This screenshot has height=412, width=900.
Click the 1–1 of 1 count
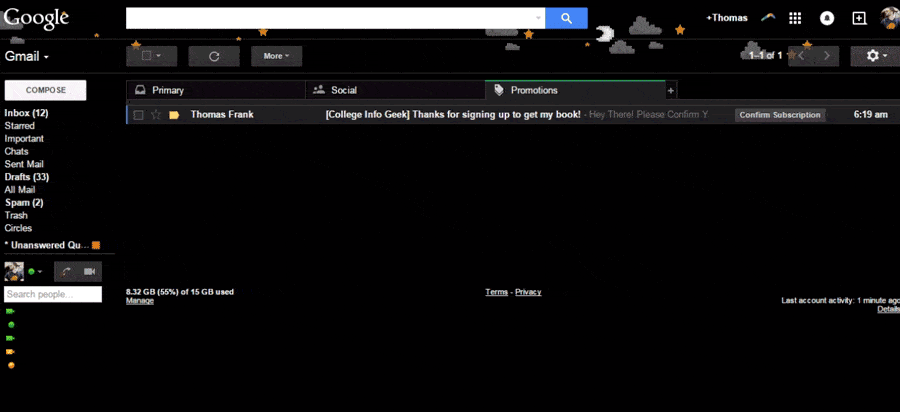(766, 56)
